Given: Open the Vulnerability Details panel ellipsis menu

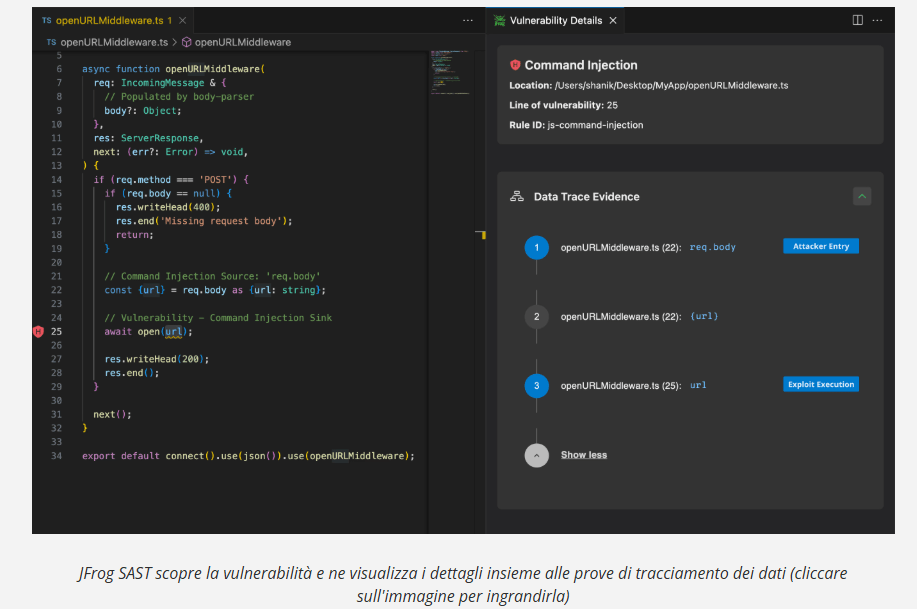Looking at the screenshot, I should pyautogui.click(x=877, y=19).
